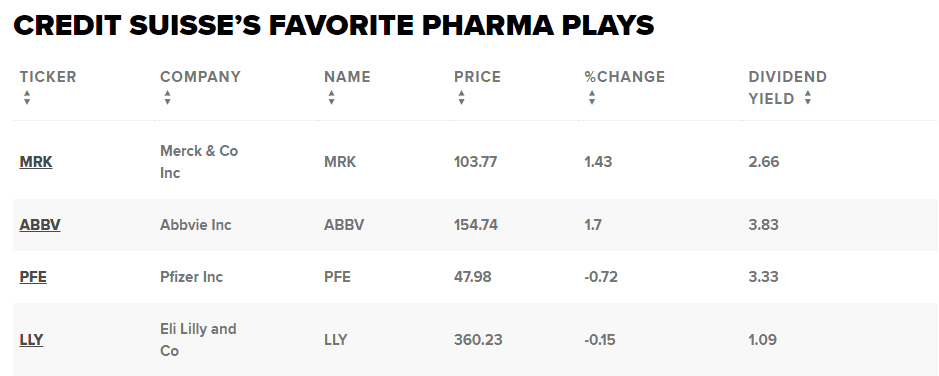
Task: Click the %CHANGE column header
Action: (625, 77)
